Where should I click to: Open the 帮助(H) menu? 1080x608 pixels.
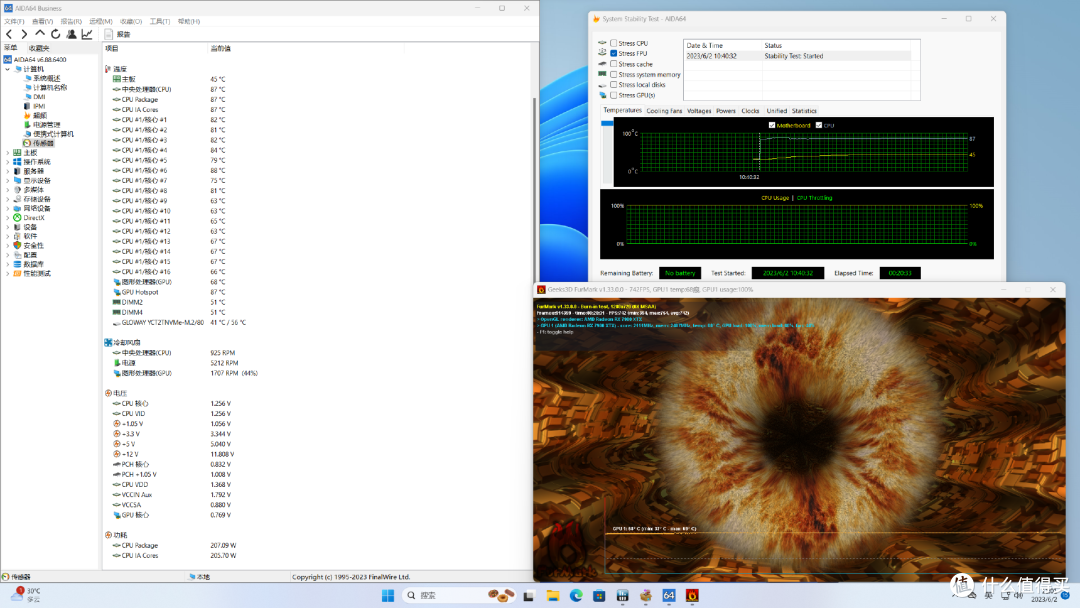[x=189, y=21]
